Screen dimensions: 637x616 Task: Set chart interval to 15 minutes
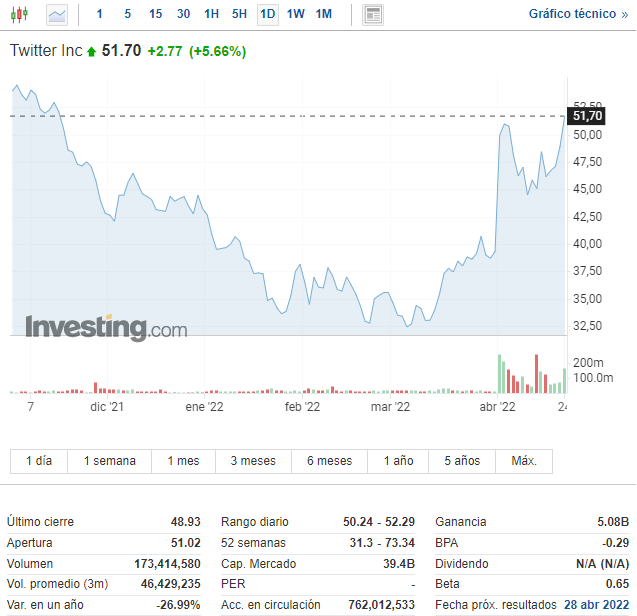coord(155,14)
